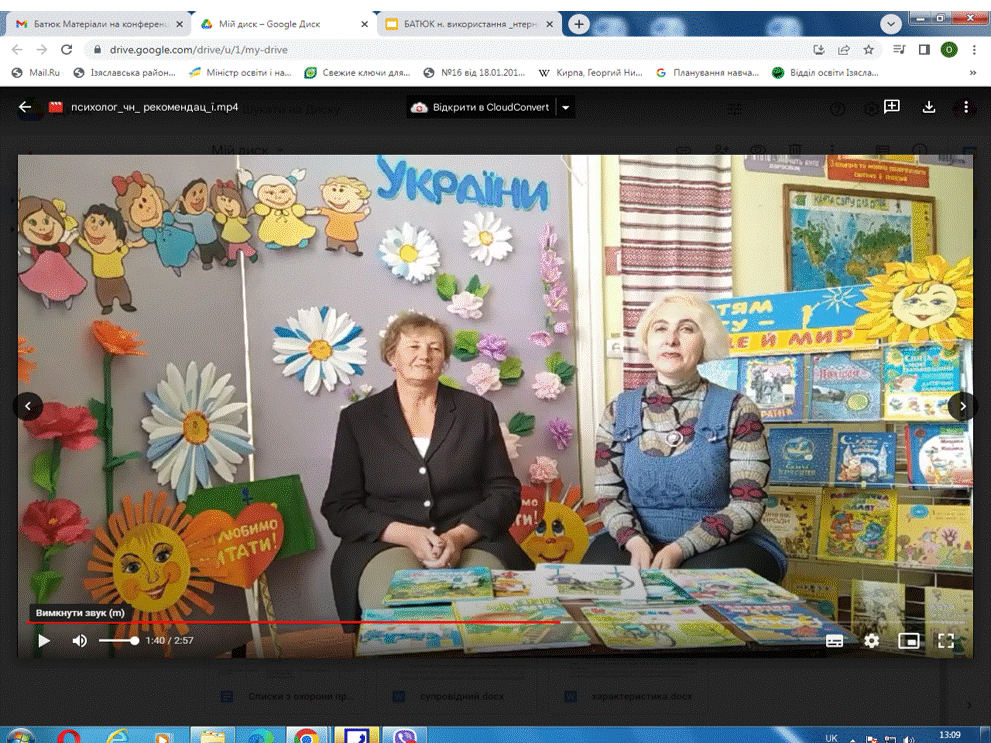Open the Mail.Ru bookmark
Screen dimensions: 991x743
(x=35, y=73)
